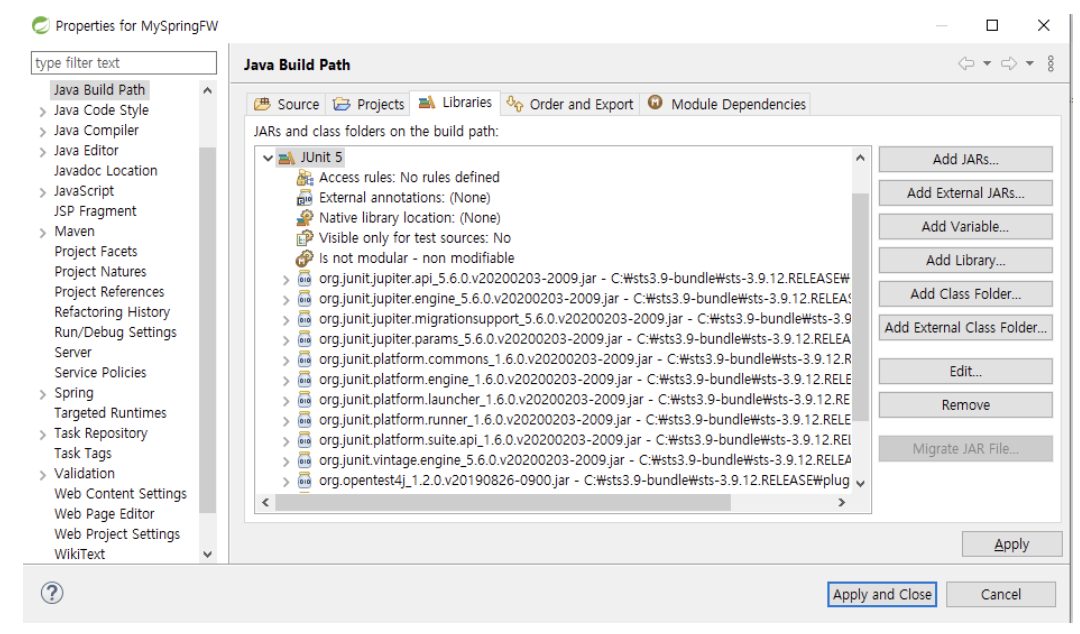Click the JUnit 5 library icon
Image resolution: width=1080 pixels, height=634 pixels.
(287, 158)
